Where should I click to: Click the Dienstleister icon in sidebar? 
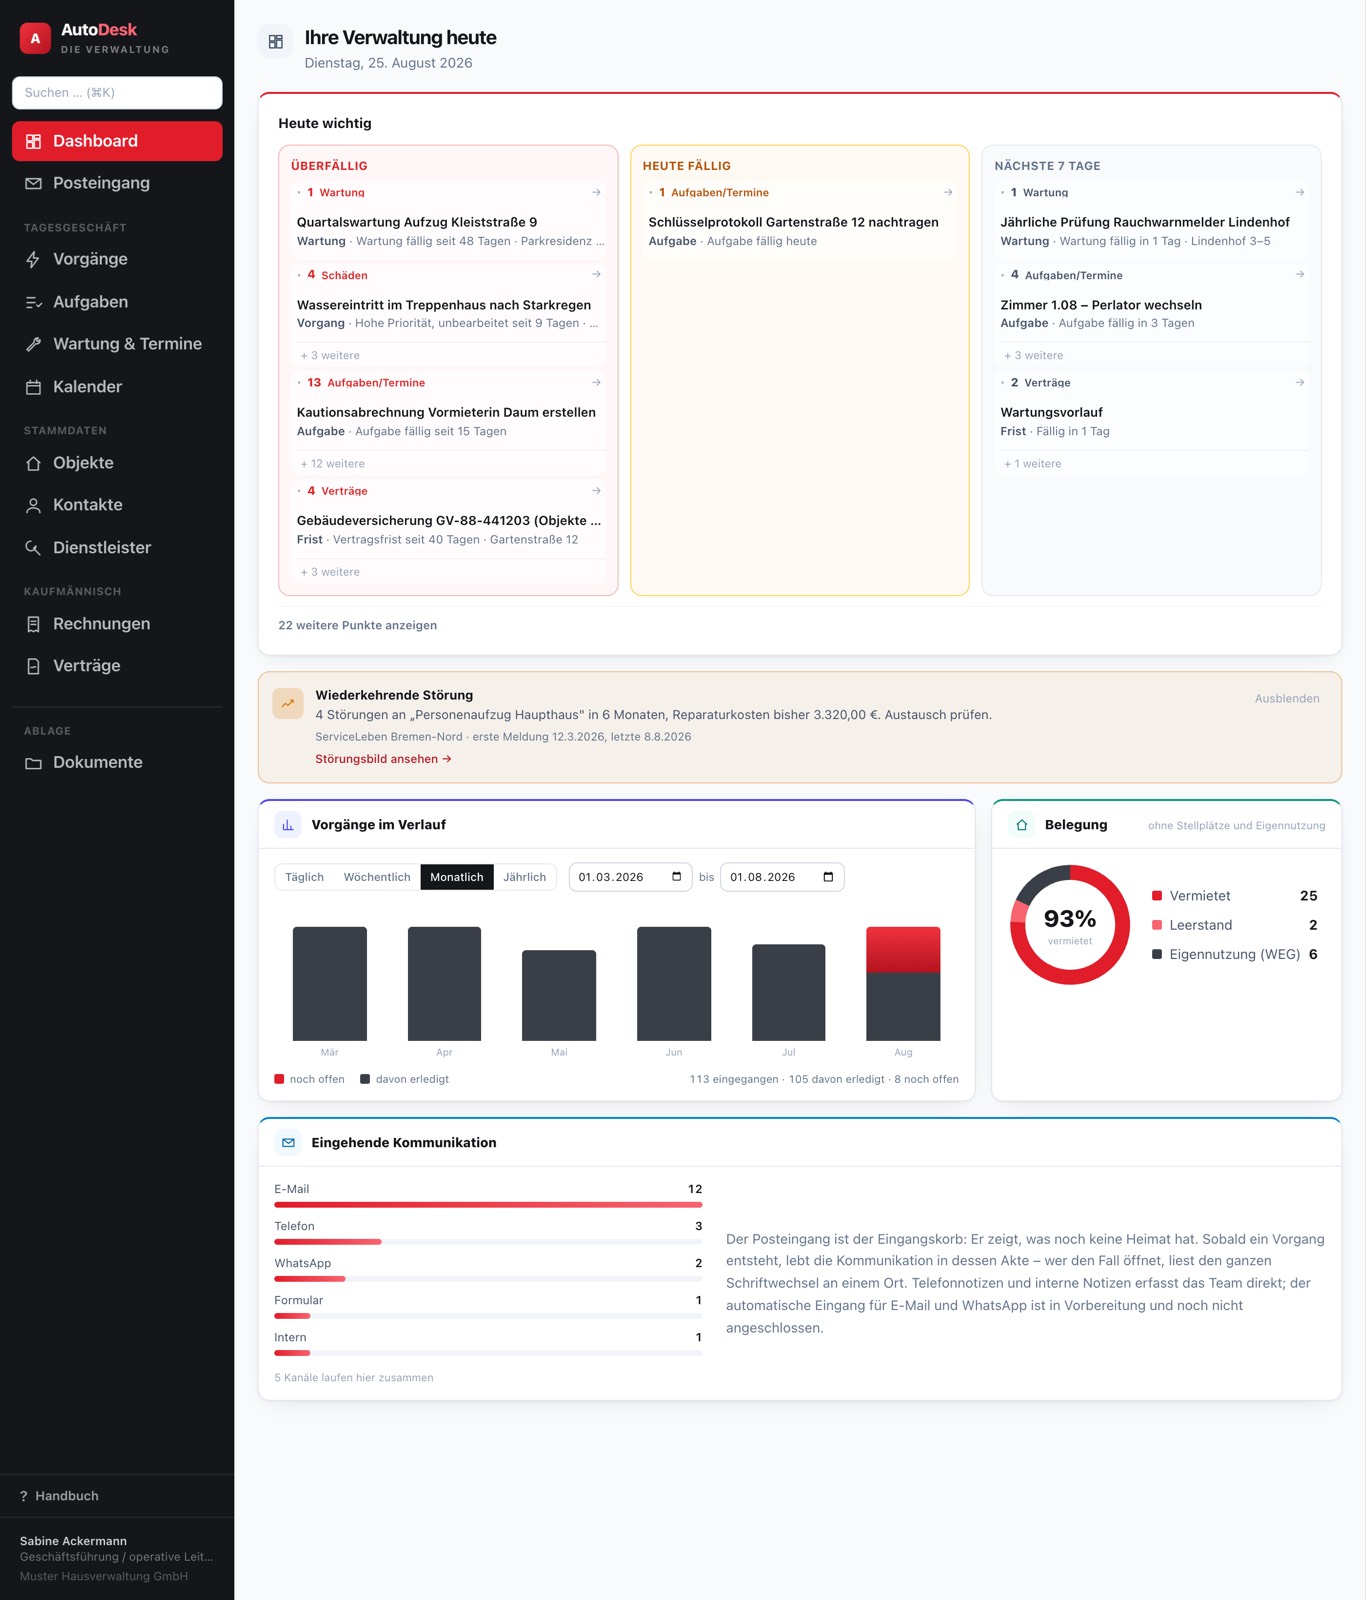click(x=33, y=549)
